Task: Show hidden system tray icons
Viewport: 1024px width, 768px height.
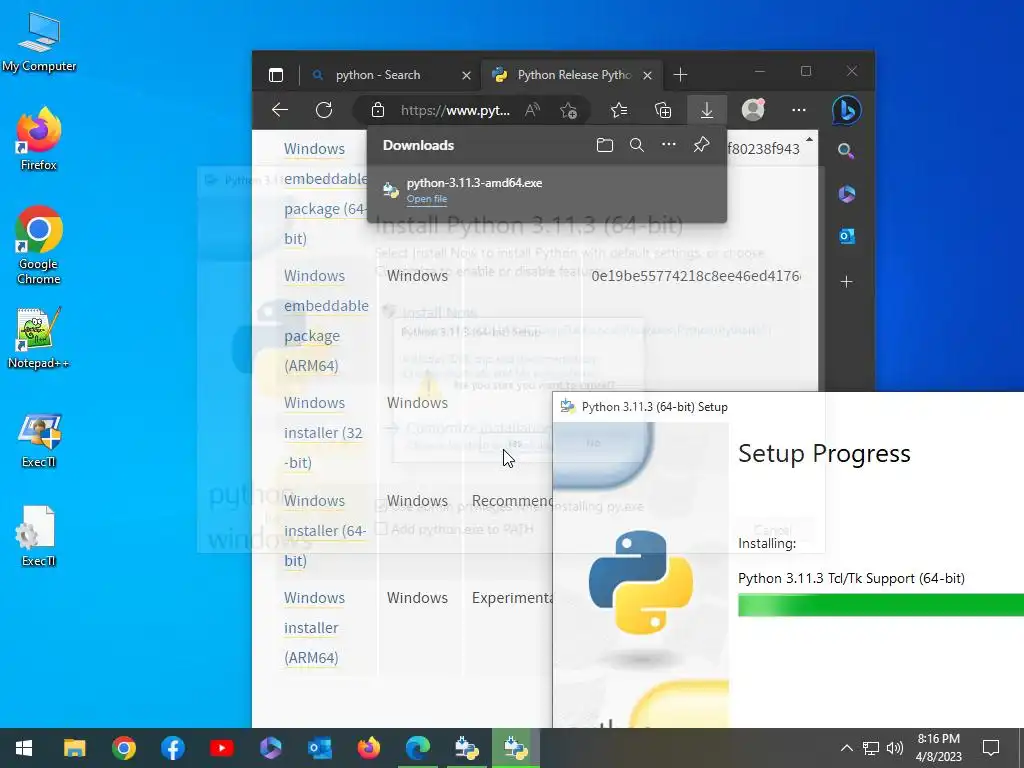Action: pyautogui.click(x=846, y=748)
